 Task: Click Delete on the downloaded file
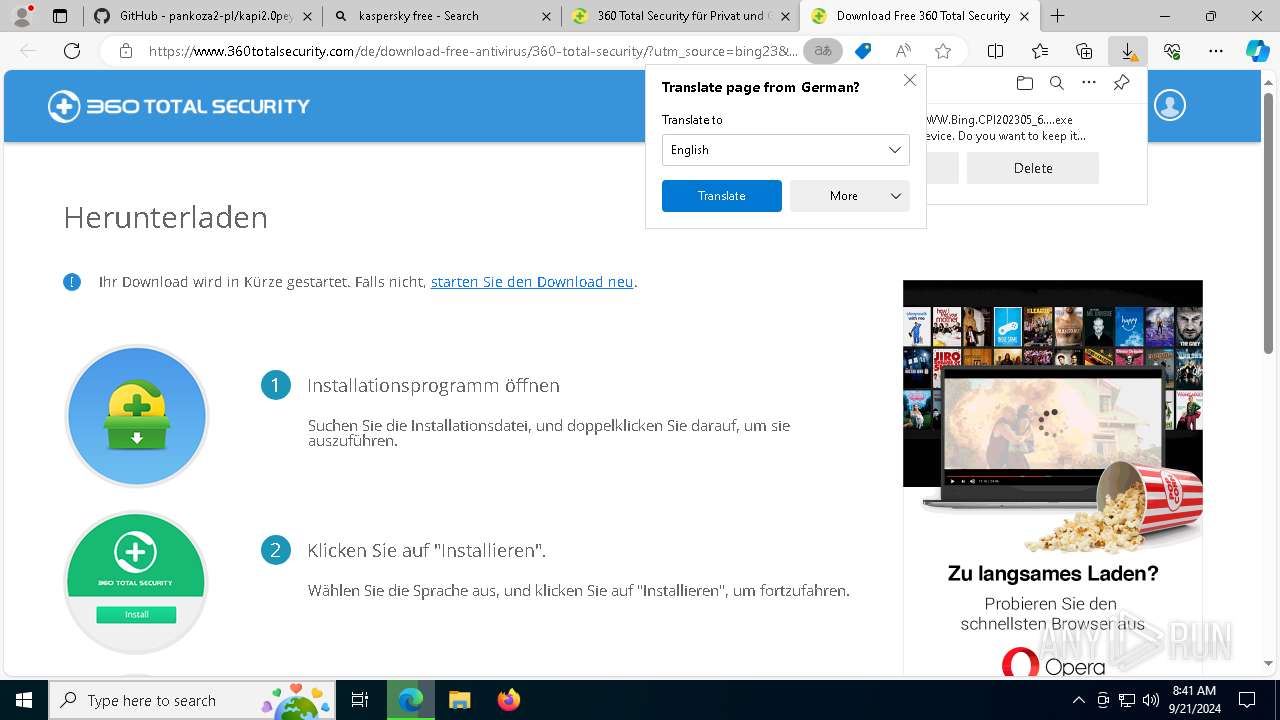(1033, 168)
